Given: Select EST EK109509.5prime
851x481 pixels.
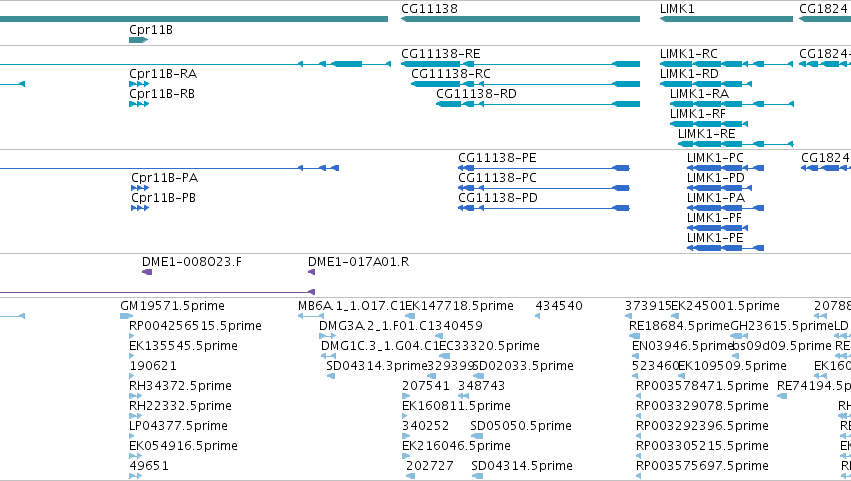Looking at the screenshot, I should click(732, 366).
